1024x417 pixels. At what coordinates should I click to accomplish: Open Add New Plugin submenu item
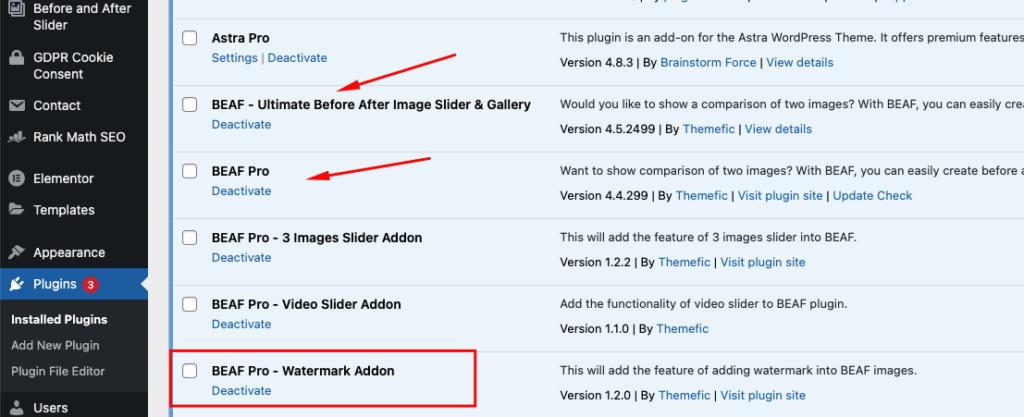click(x=55, y=345)
